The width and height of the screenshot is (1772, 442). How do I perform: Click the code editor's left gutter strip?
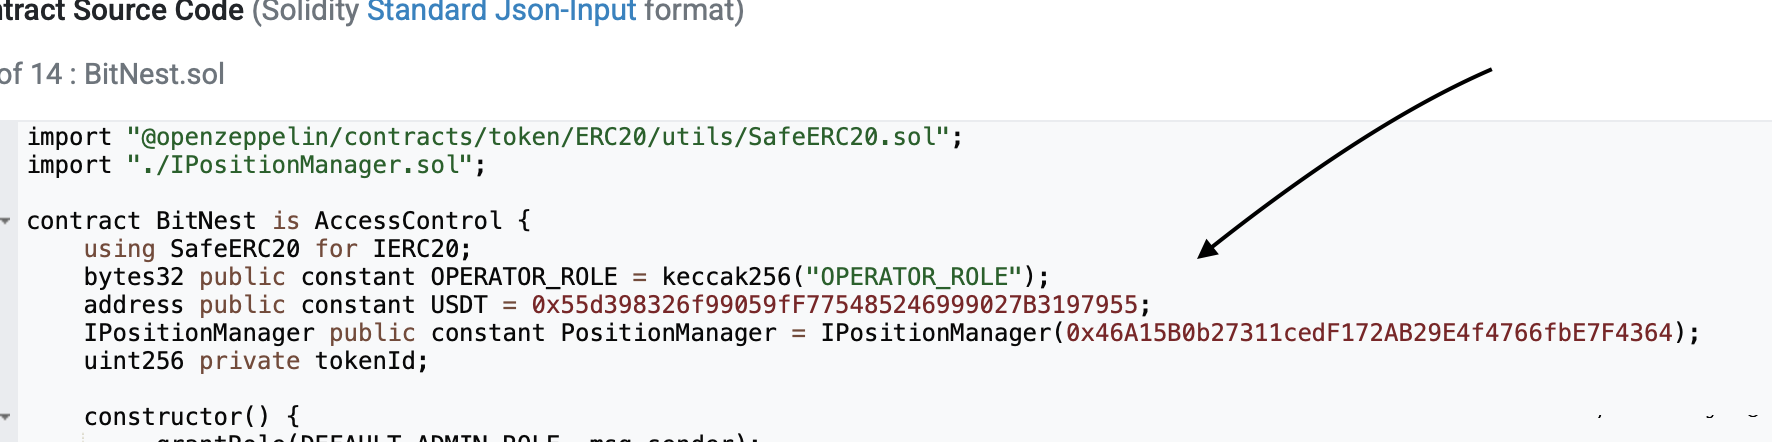point(9,300)
